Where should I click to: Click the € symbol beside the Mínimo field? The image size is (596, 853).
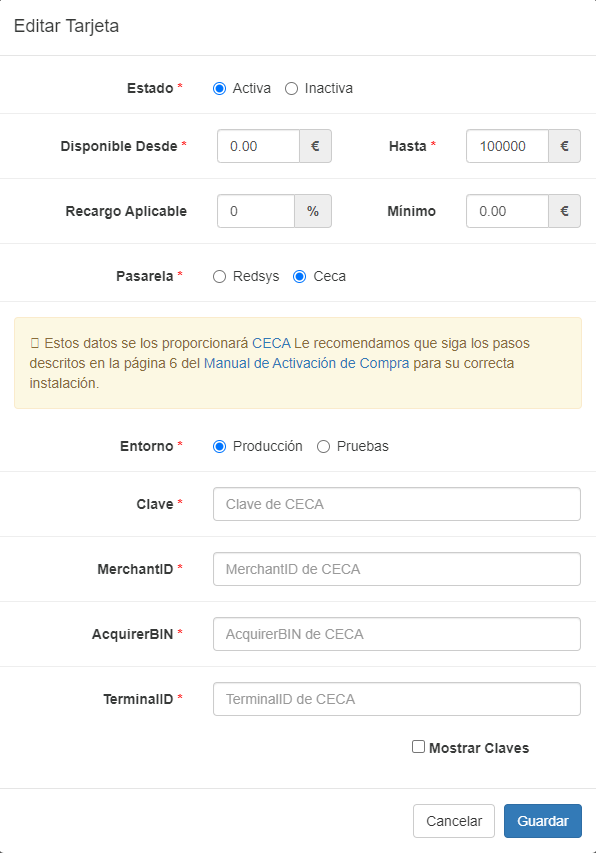tap(565, 211)
